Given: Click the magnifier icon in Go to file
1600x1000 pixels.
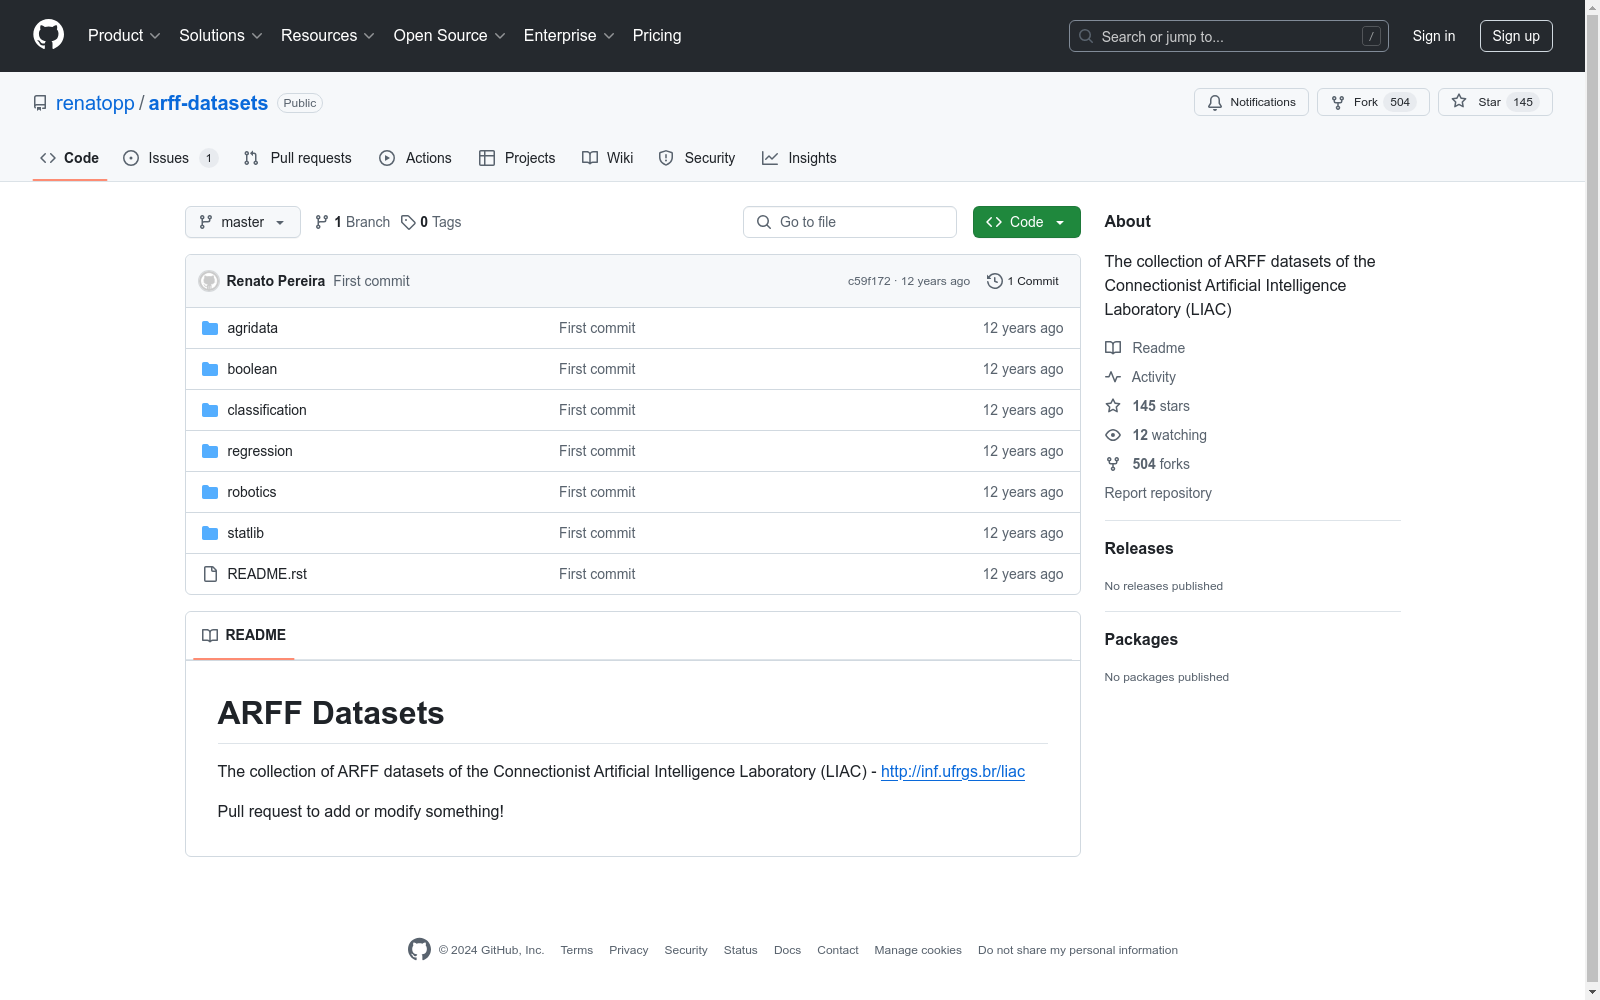Looking at the screenshot, I should [x=764, y=222].
